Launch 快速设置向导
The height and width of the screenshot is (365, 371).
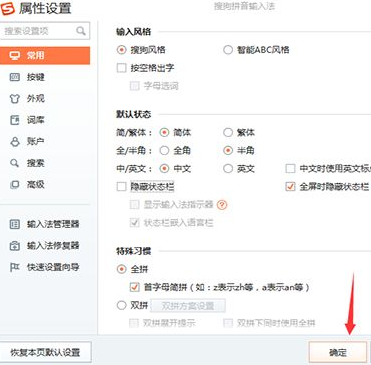pos(45,267)
